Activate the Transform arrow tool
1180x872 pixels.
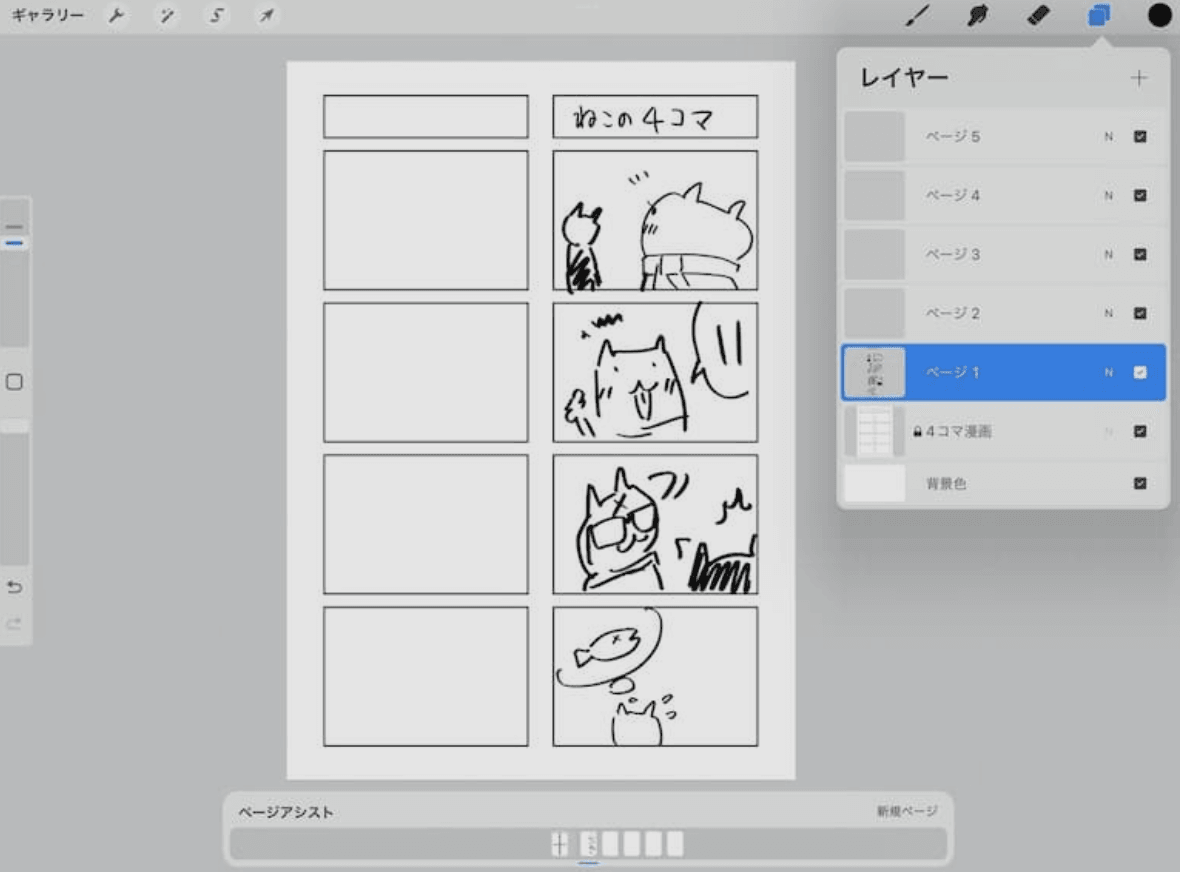point(266,15)
